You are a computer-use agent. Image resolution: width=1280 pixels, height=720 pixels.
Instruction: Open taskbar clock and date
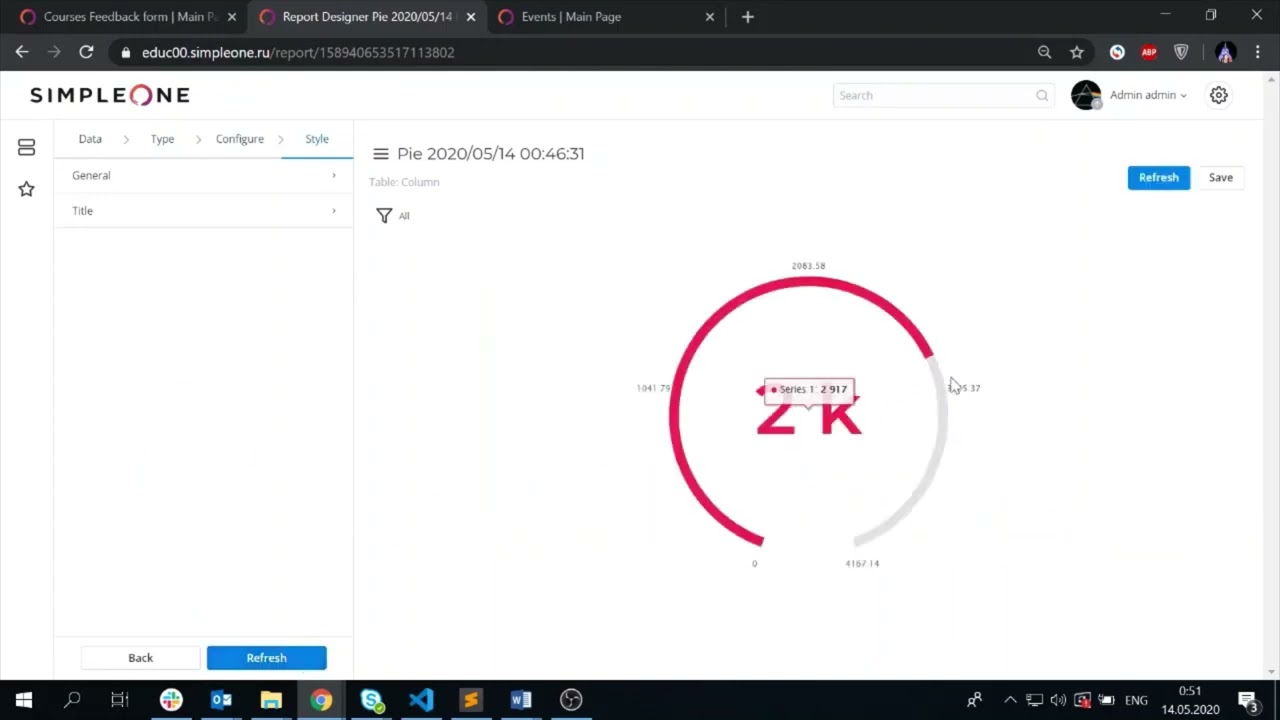click(x=1190, y=700)
